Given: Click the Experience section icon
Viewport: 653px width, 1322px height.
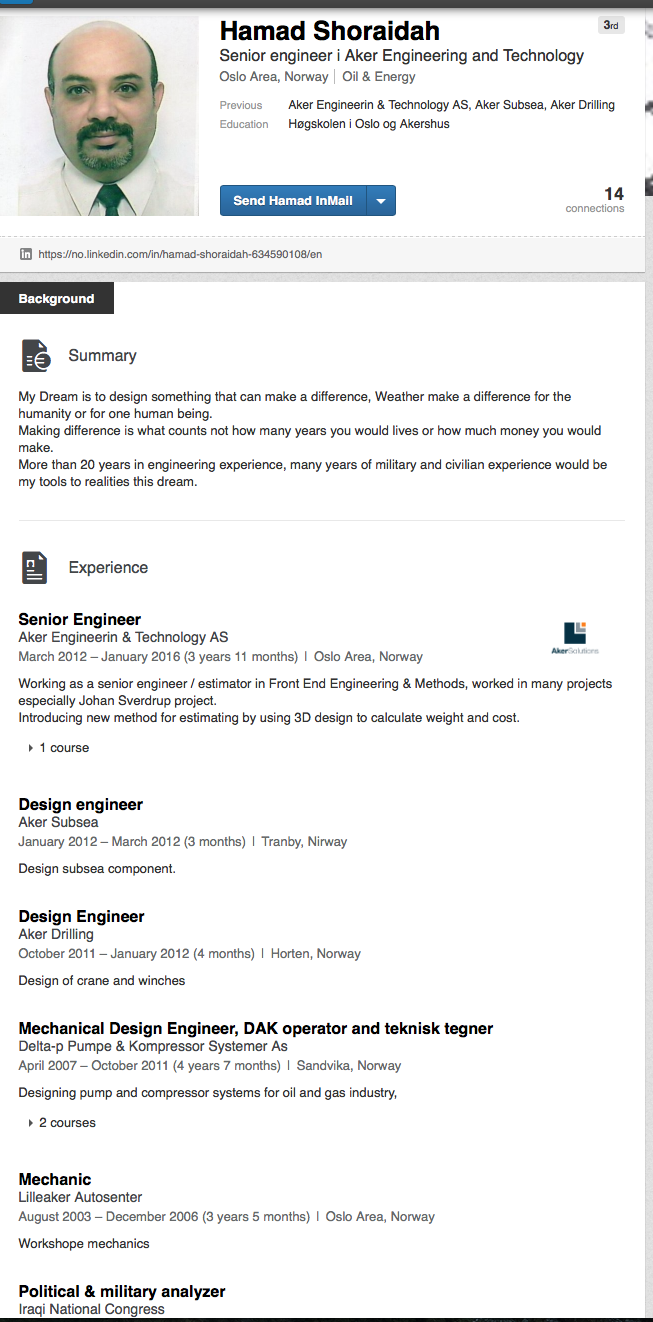Looking at the screenshot, I should coord(35,568).
